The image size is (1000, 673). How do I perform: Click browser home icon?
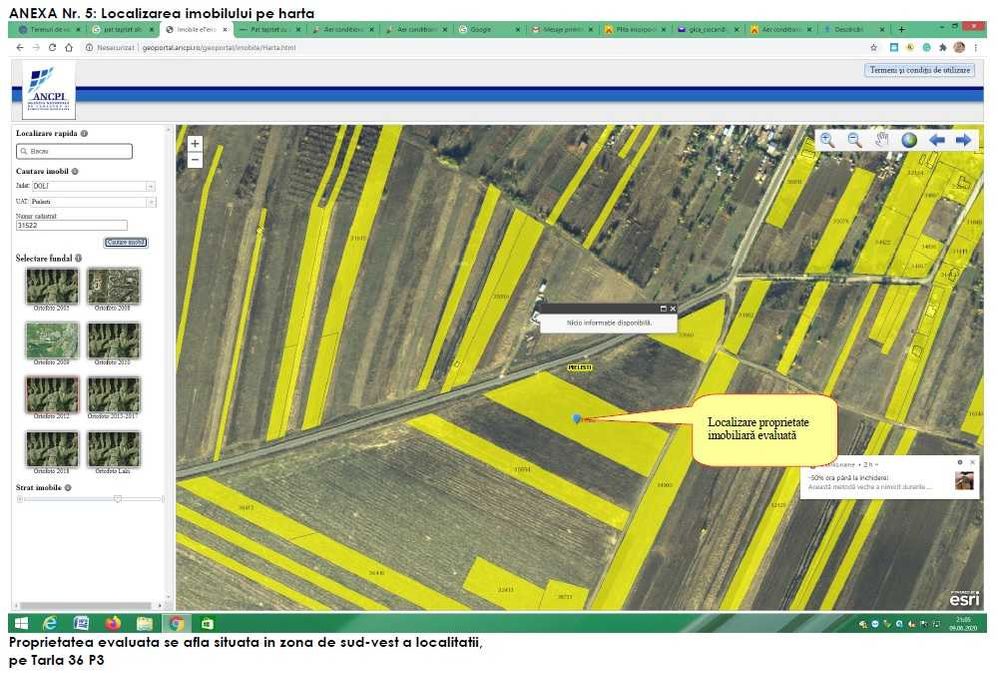click(69, 47)
